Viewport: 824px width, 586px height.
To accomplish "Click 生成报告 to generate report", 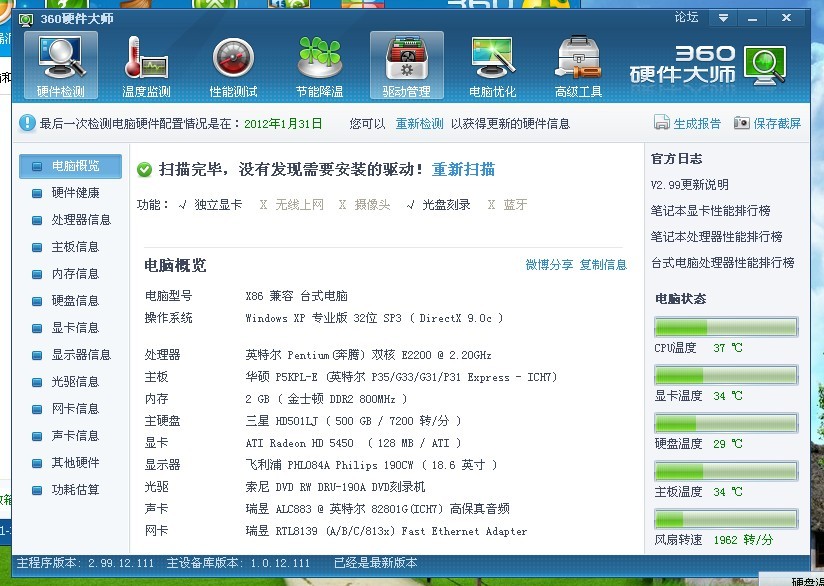I will [x=697, y=124].
